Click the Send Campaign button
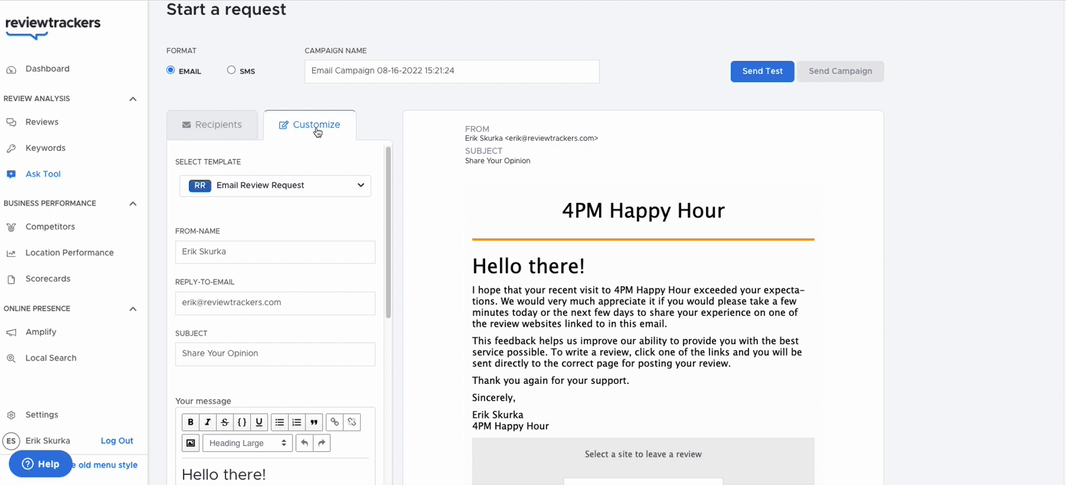The width and height of the screenshot is (1066, 485). [840, 71]
